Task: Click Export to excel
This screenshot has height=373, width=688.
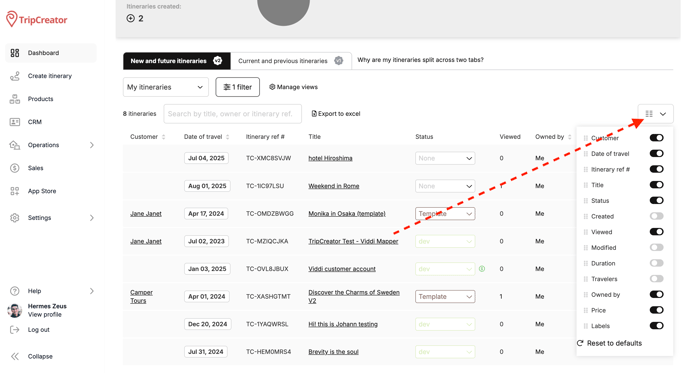Action: (x=336, y=114)
